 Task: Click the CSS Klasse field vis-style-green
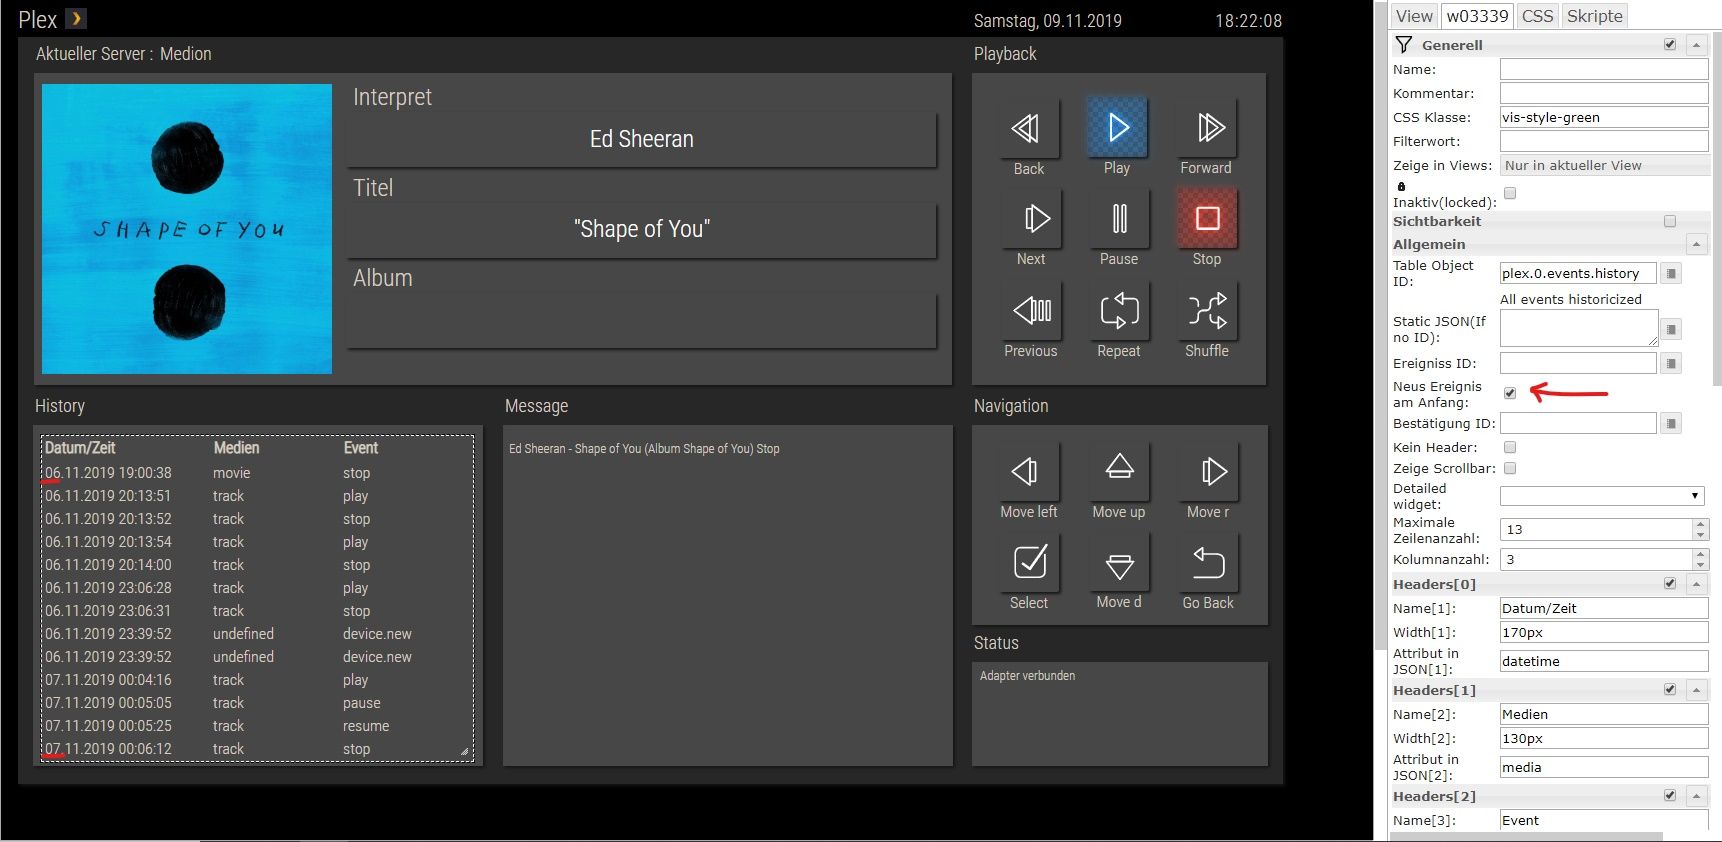pos(1604,117)
